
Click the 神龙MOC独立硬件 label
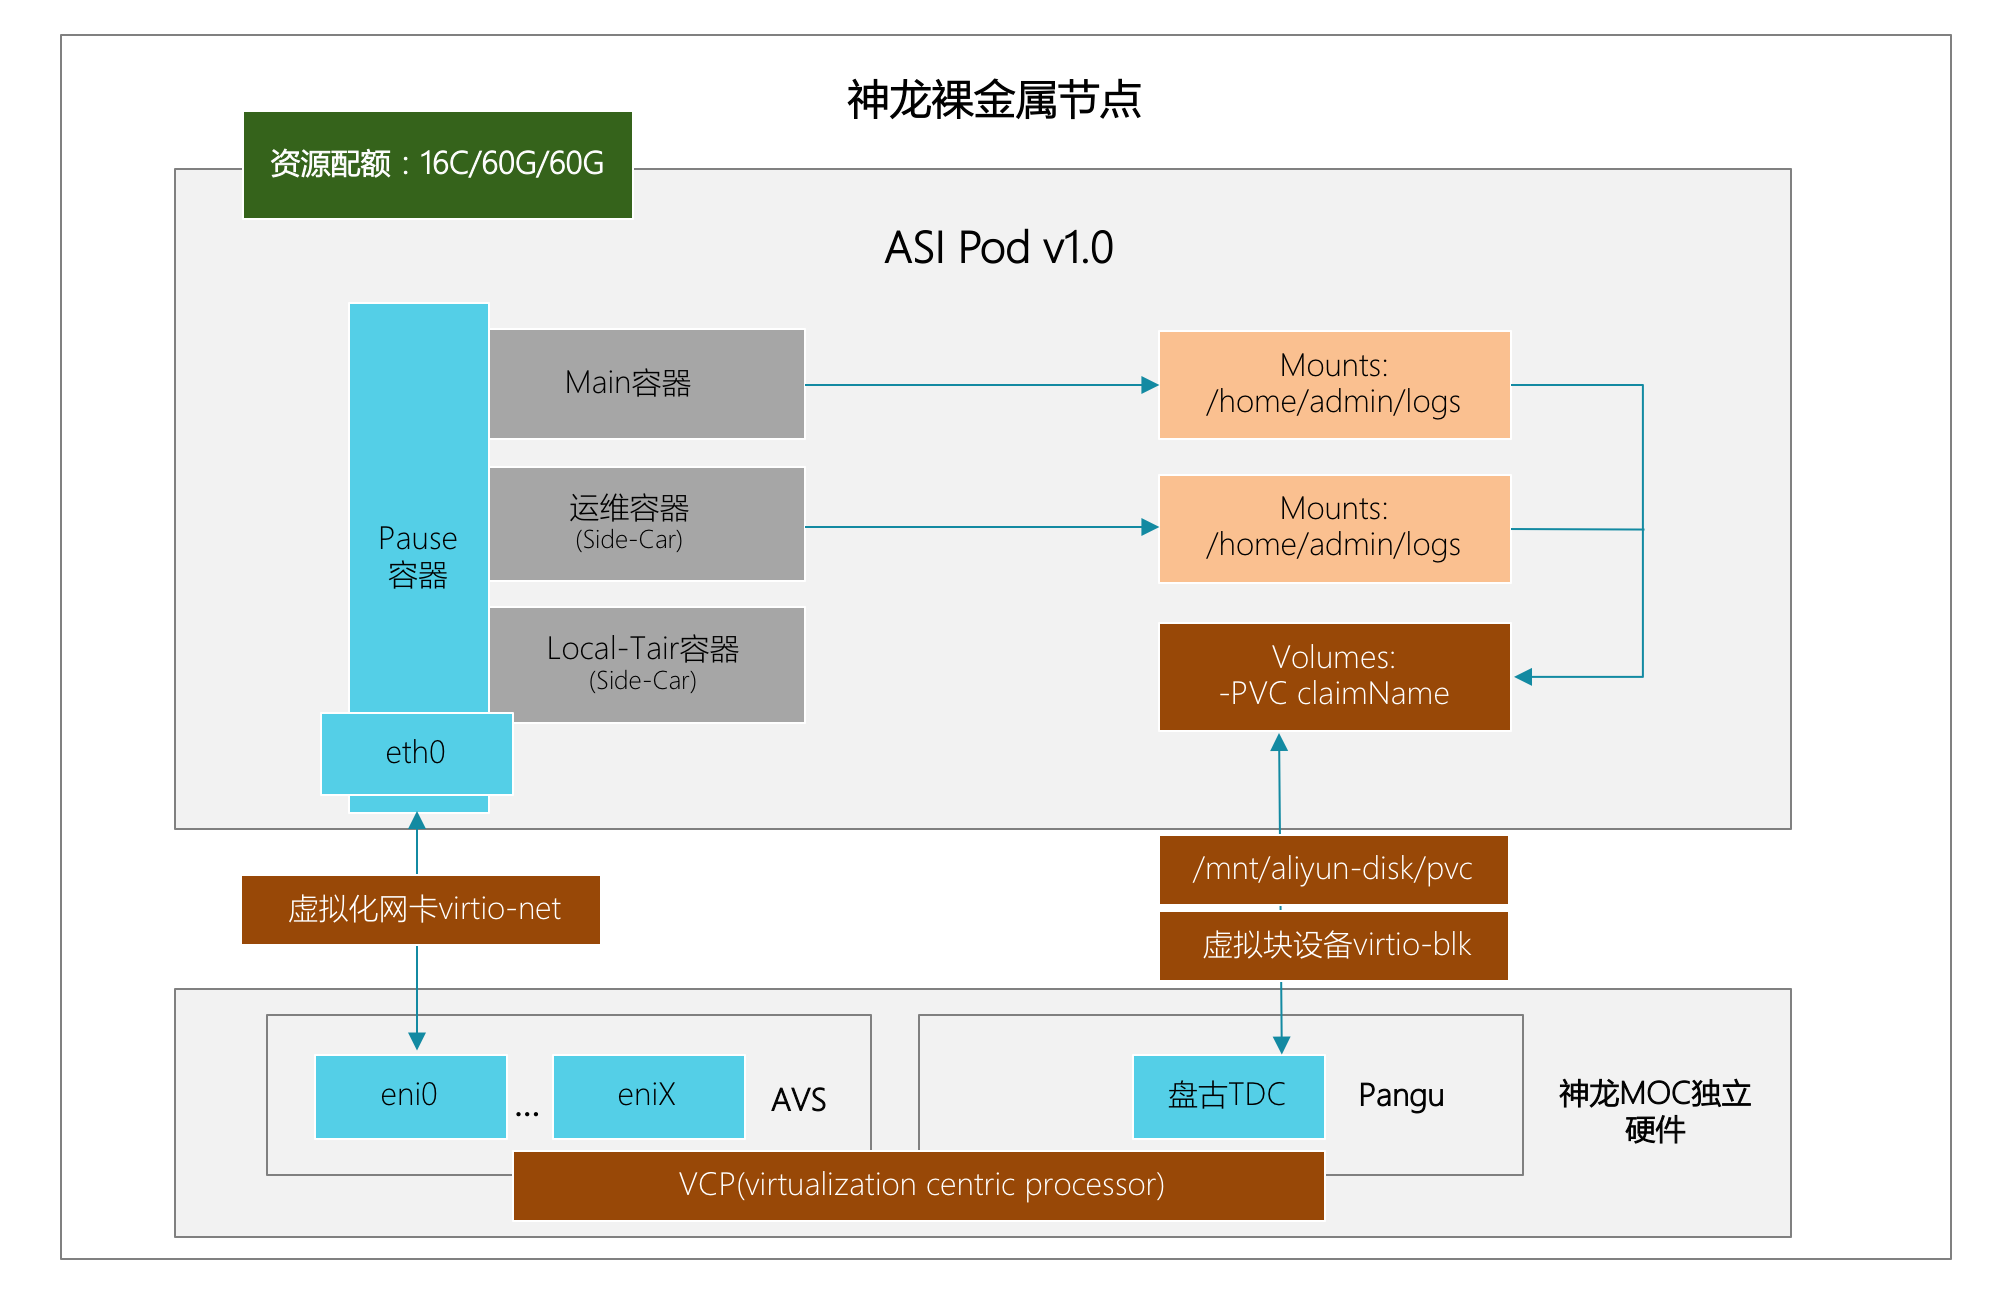(x=1655, y=1111)
